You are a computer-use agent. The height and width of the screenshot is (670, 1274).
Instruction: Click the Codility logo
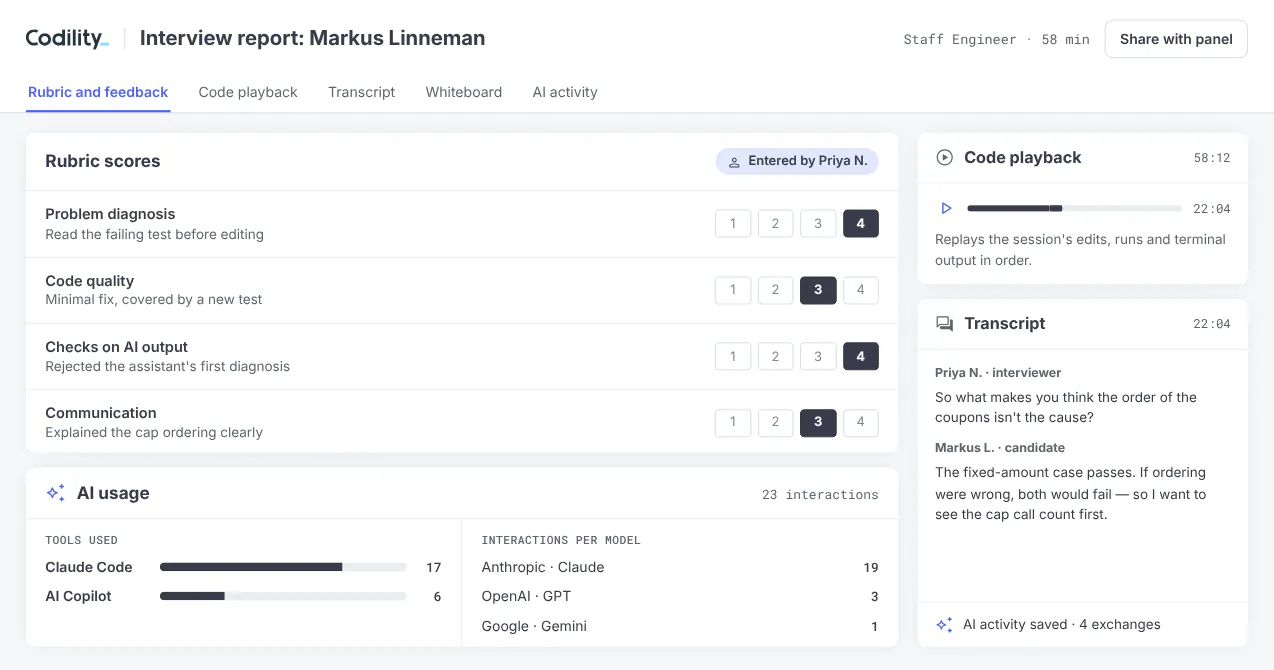67,39
